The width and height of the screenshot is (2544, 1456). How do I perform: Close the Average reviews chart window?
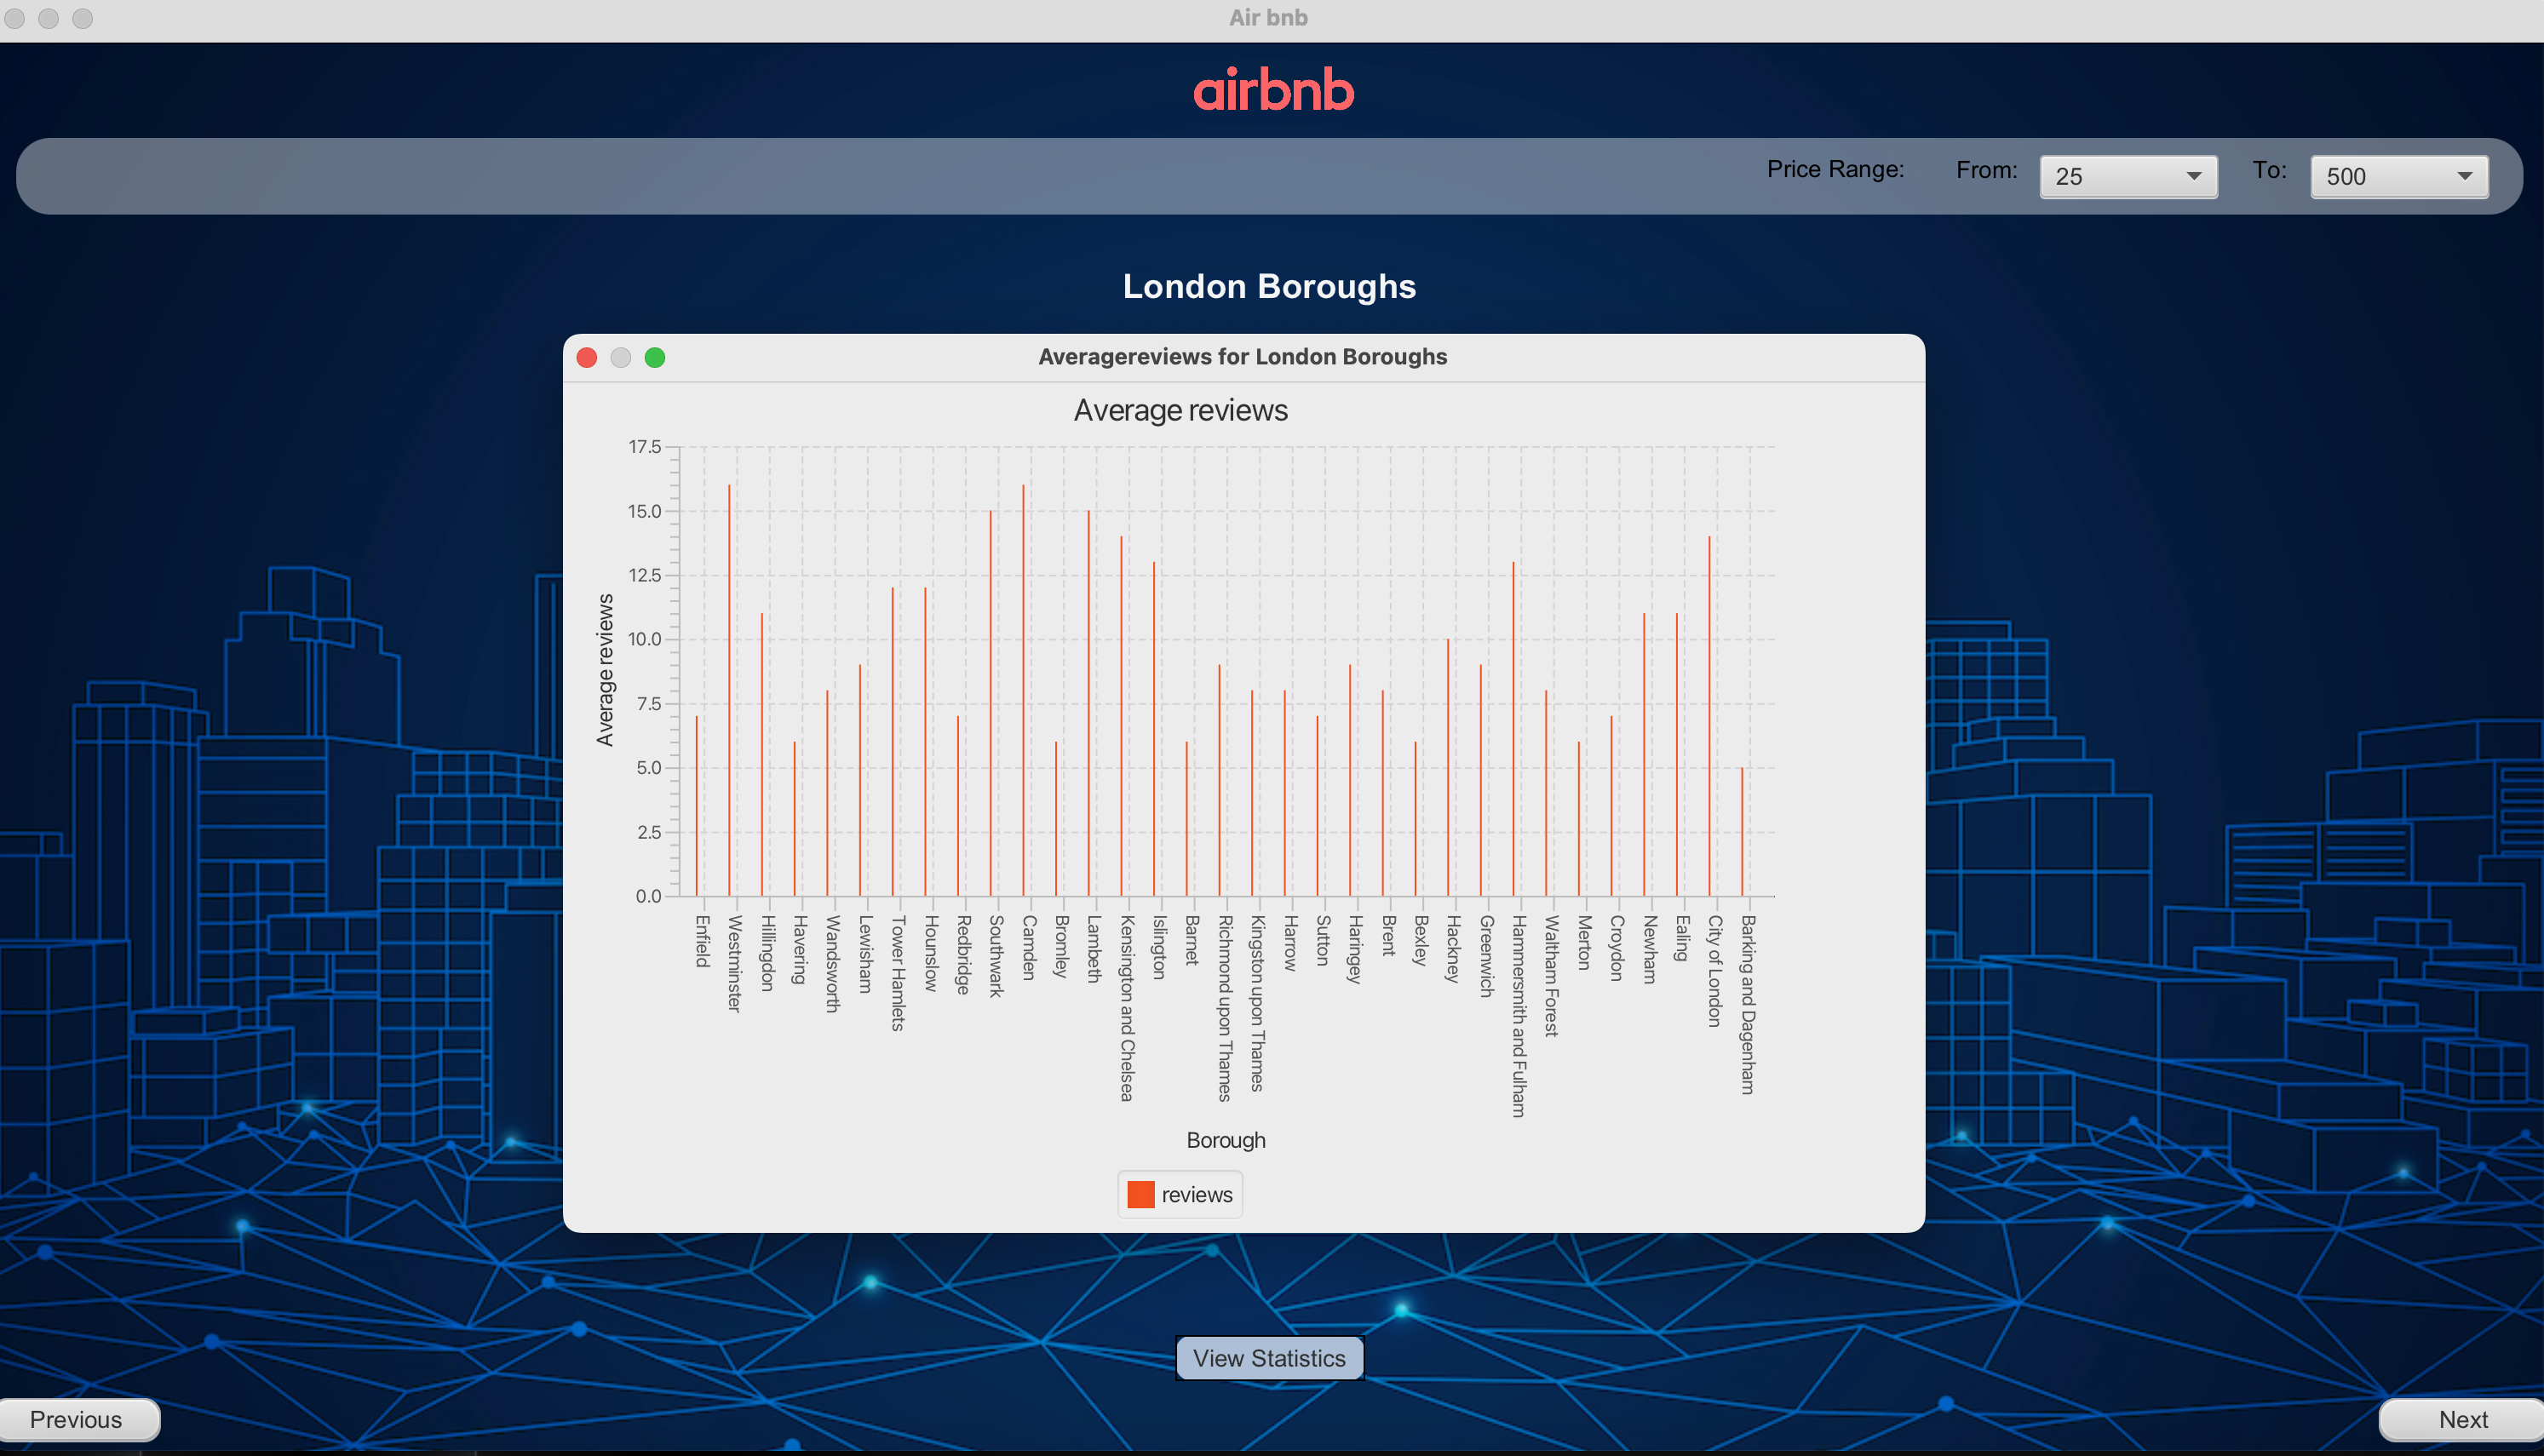pyautogui.click(x=587, y=357)
